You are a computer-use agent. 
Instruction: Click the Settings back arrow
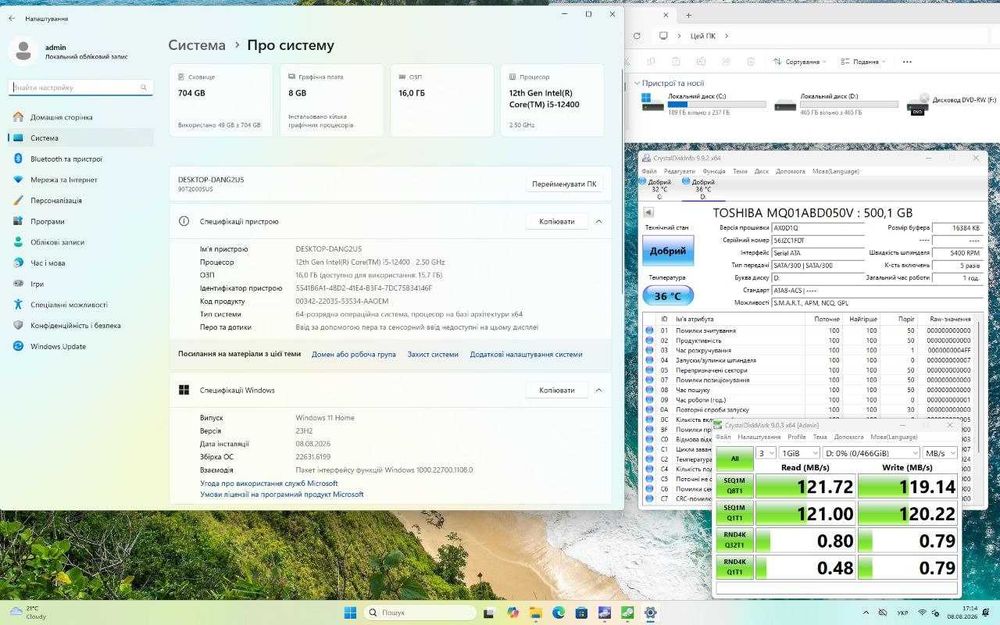[11, 18]
